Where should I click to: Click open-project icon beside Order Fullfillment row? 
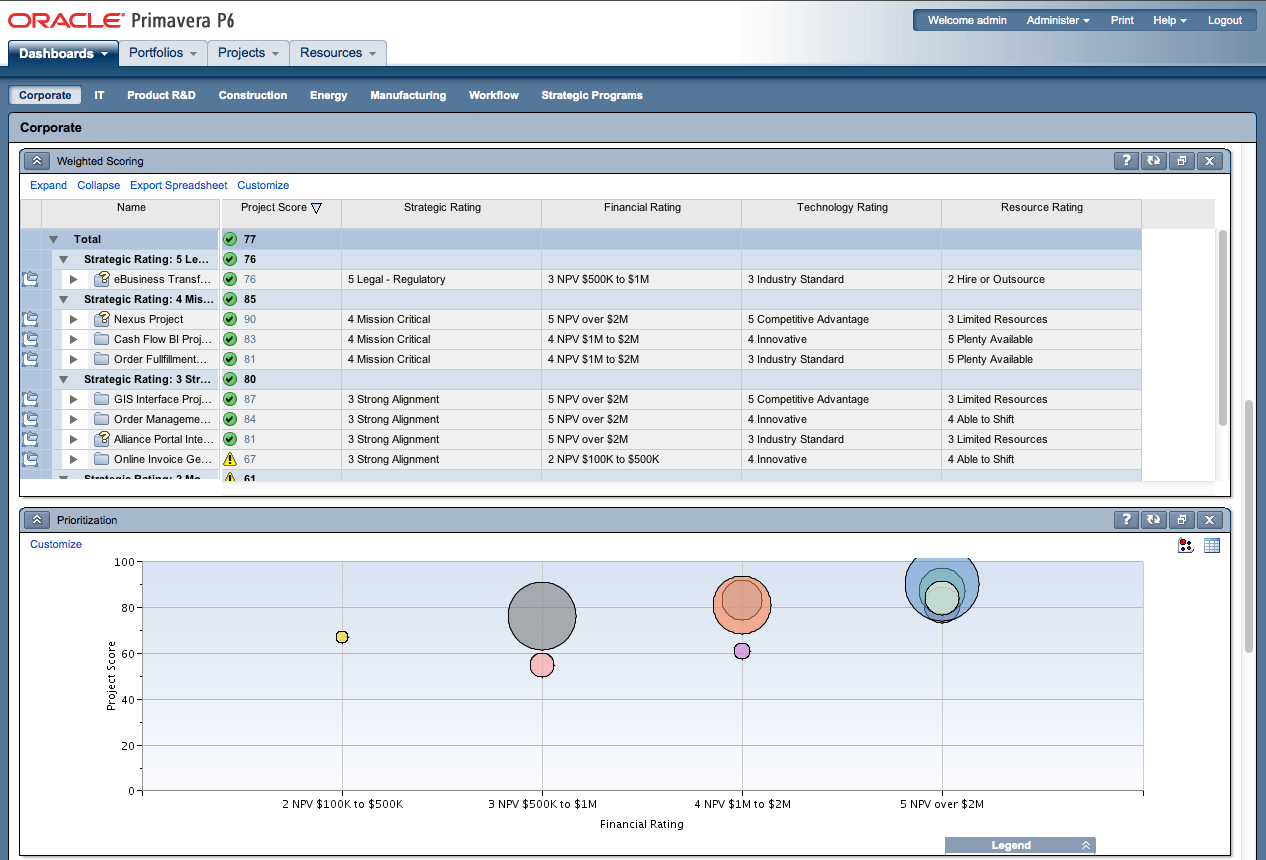[30, 359]
